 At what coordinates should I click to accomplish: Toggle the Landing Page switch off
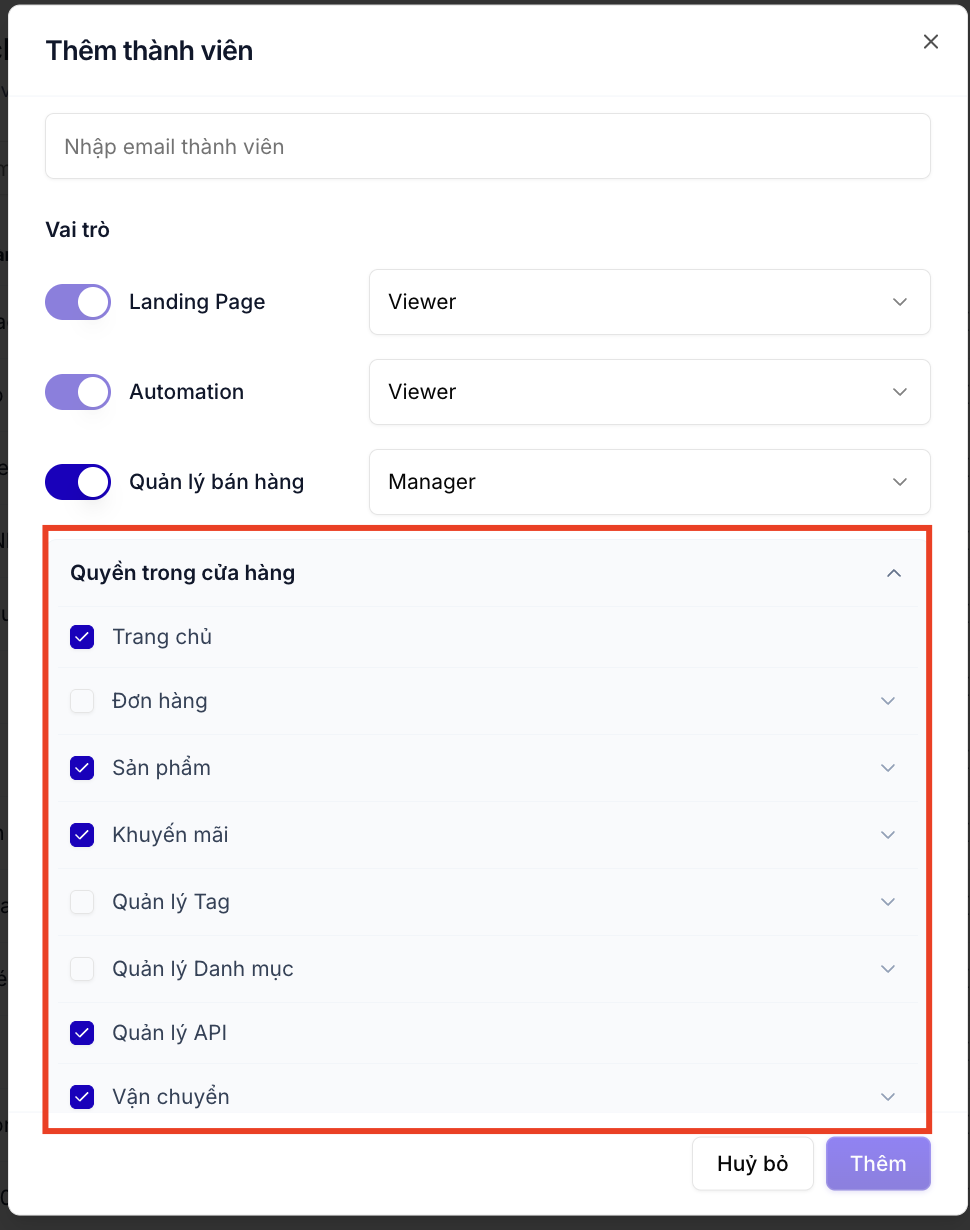click(78, 302)
